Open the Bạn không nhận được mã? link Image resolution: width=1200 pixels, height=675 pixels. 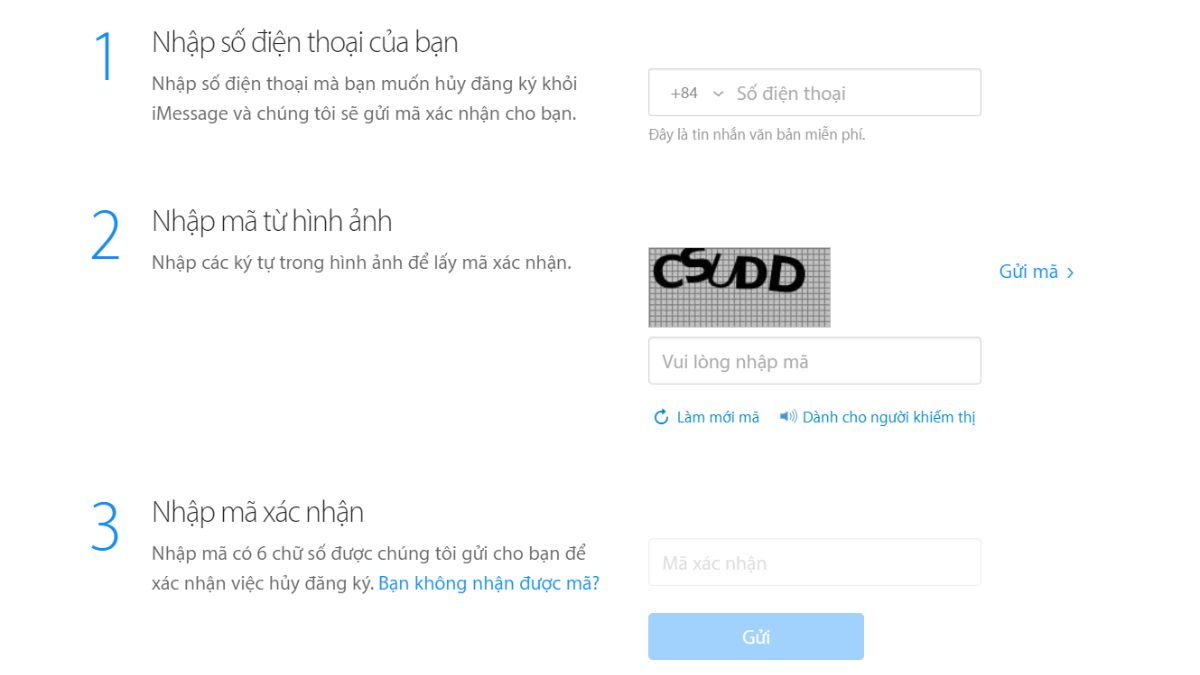(489, 583)
